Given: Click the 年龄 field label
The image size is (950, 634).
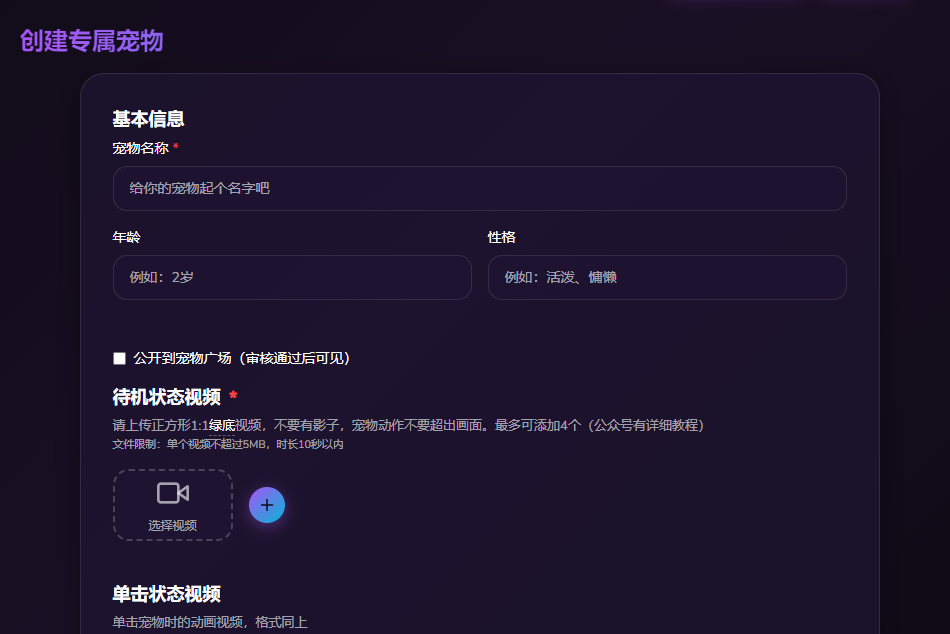Looking at the screenshot, I should pos(127,237).
